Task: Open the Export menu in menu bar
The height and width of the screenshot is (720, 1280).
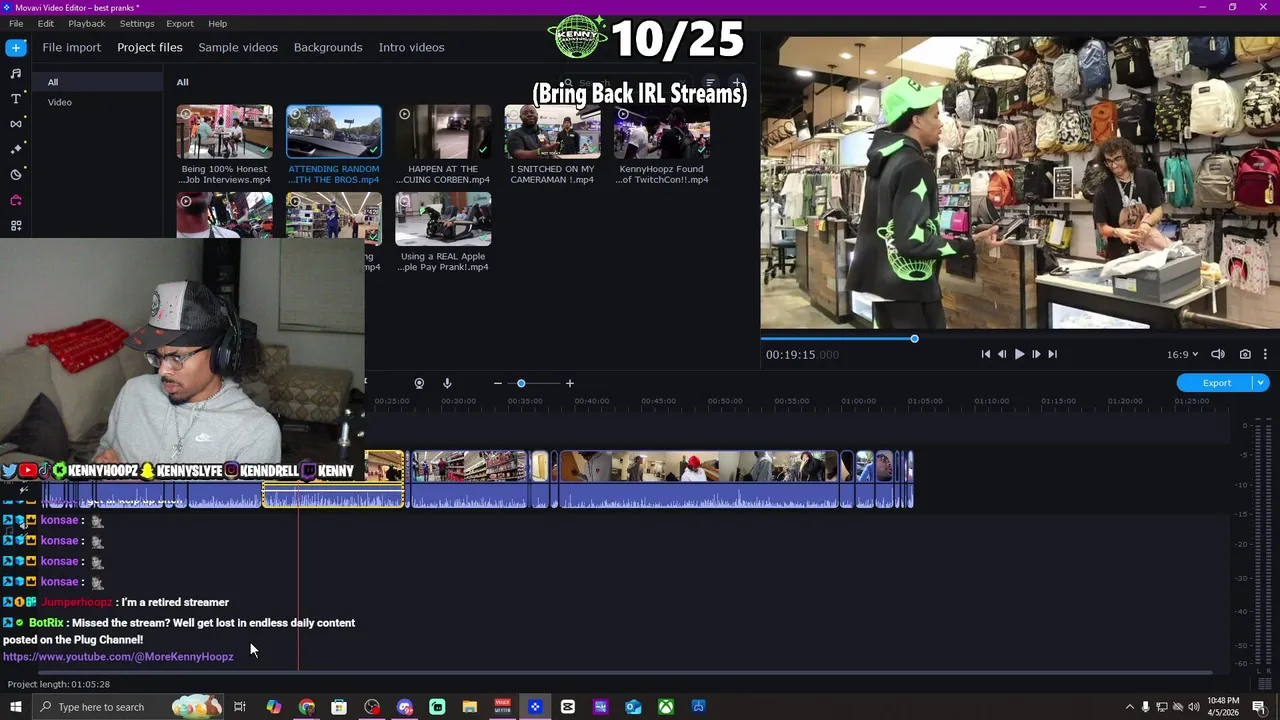Action: point(180,23)
